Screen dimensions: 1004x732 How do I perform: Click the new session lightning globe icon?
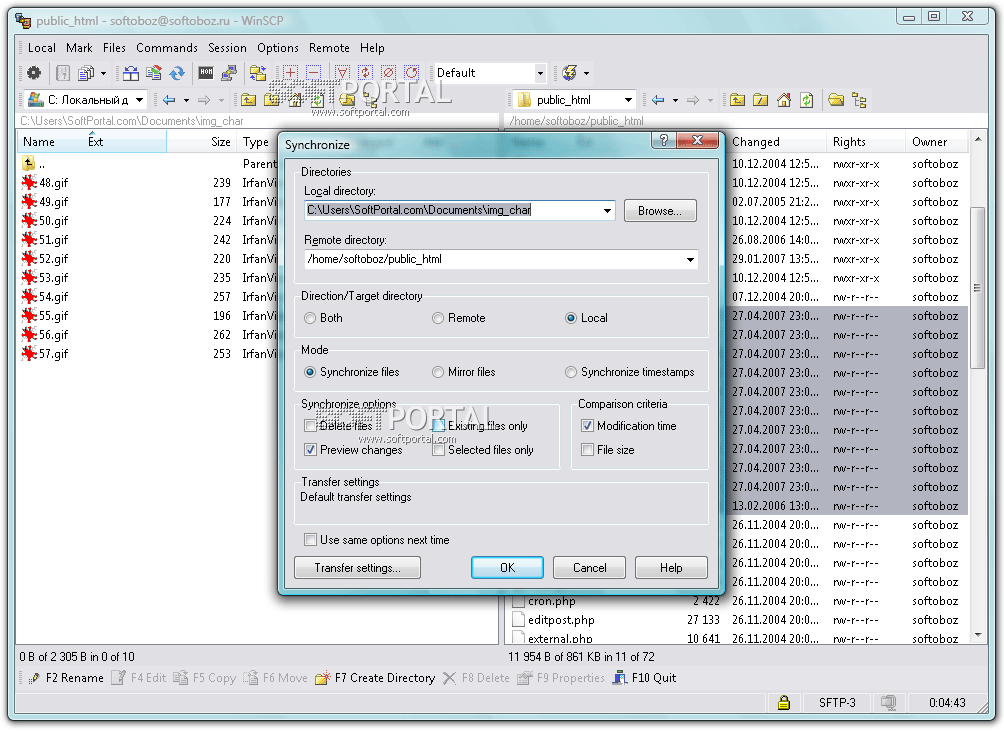pyautogui.click(x=569, y=73)
